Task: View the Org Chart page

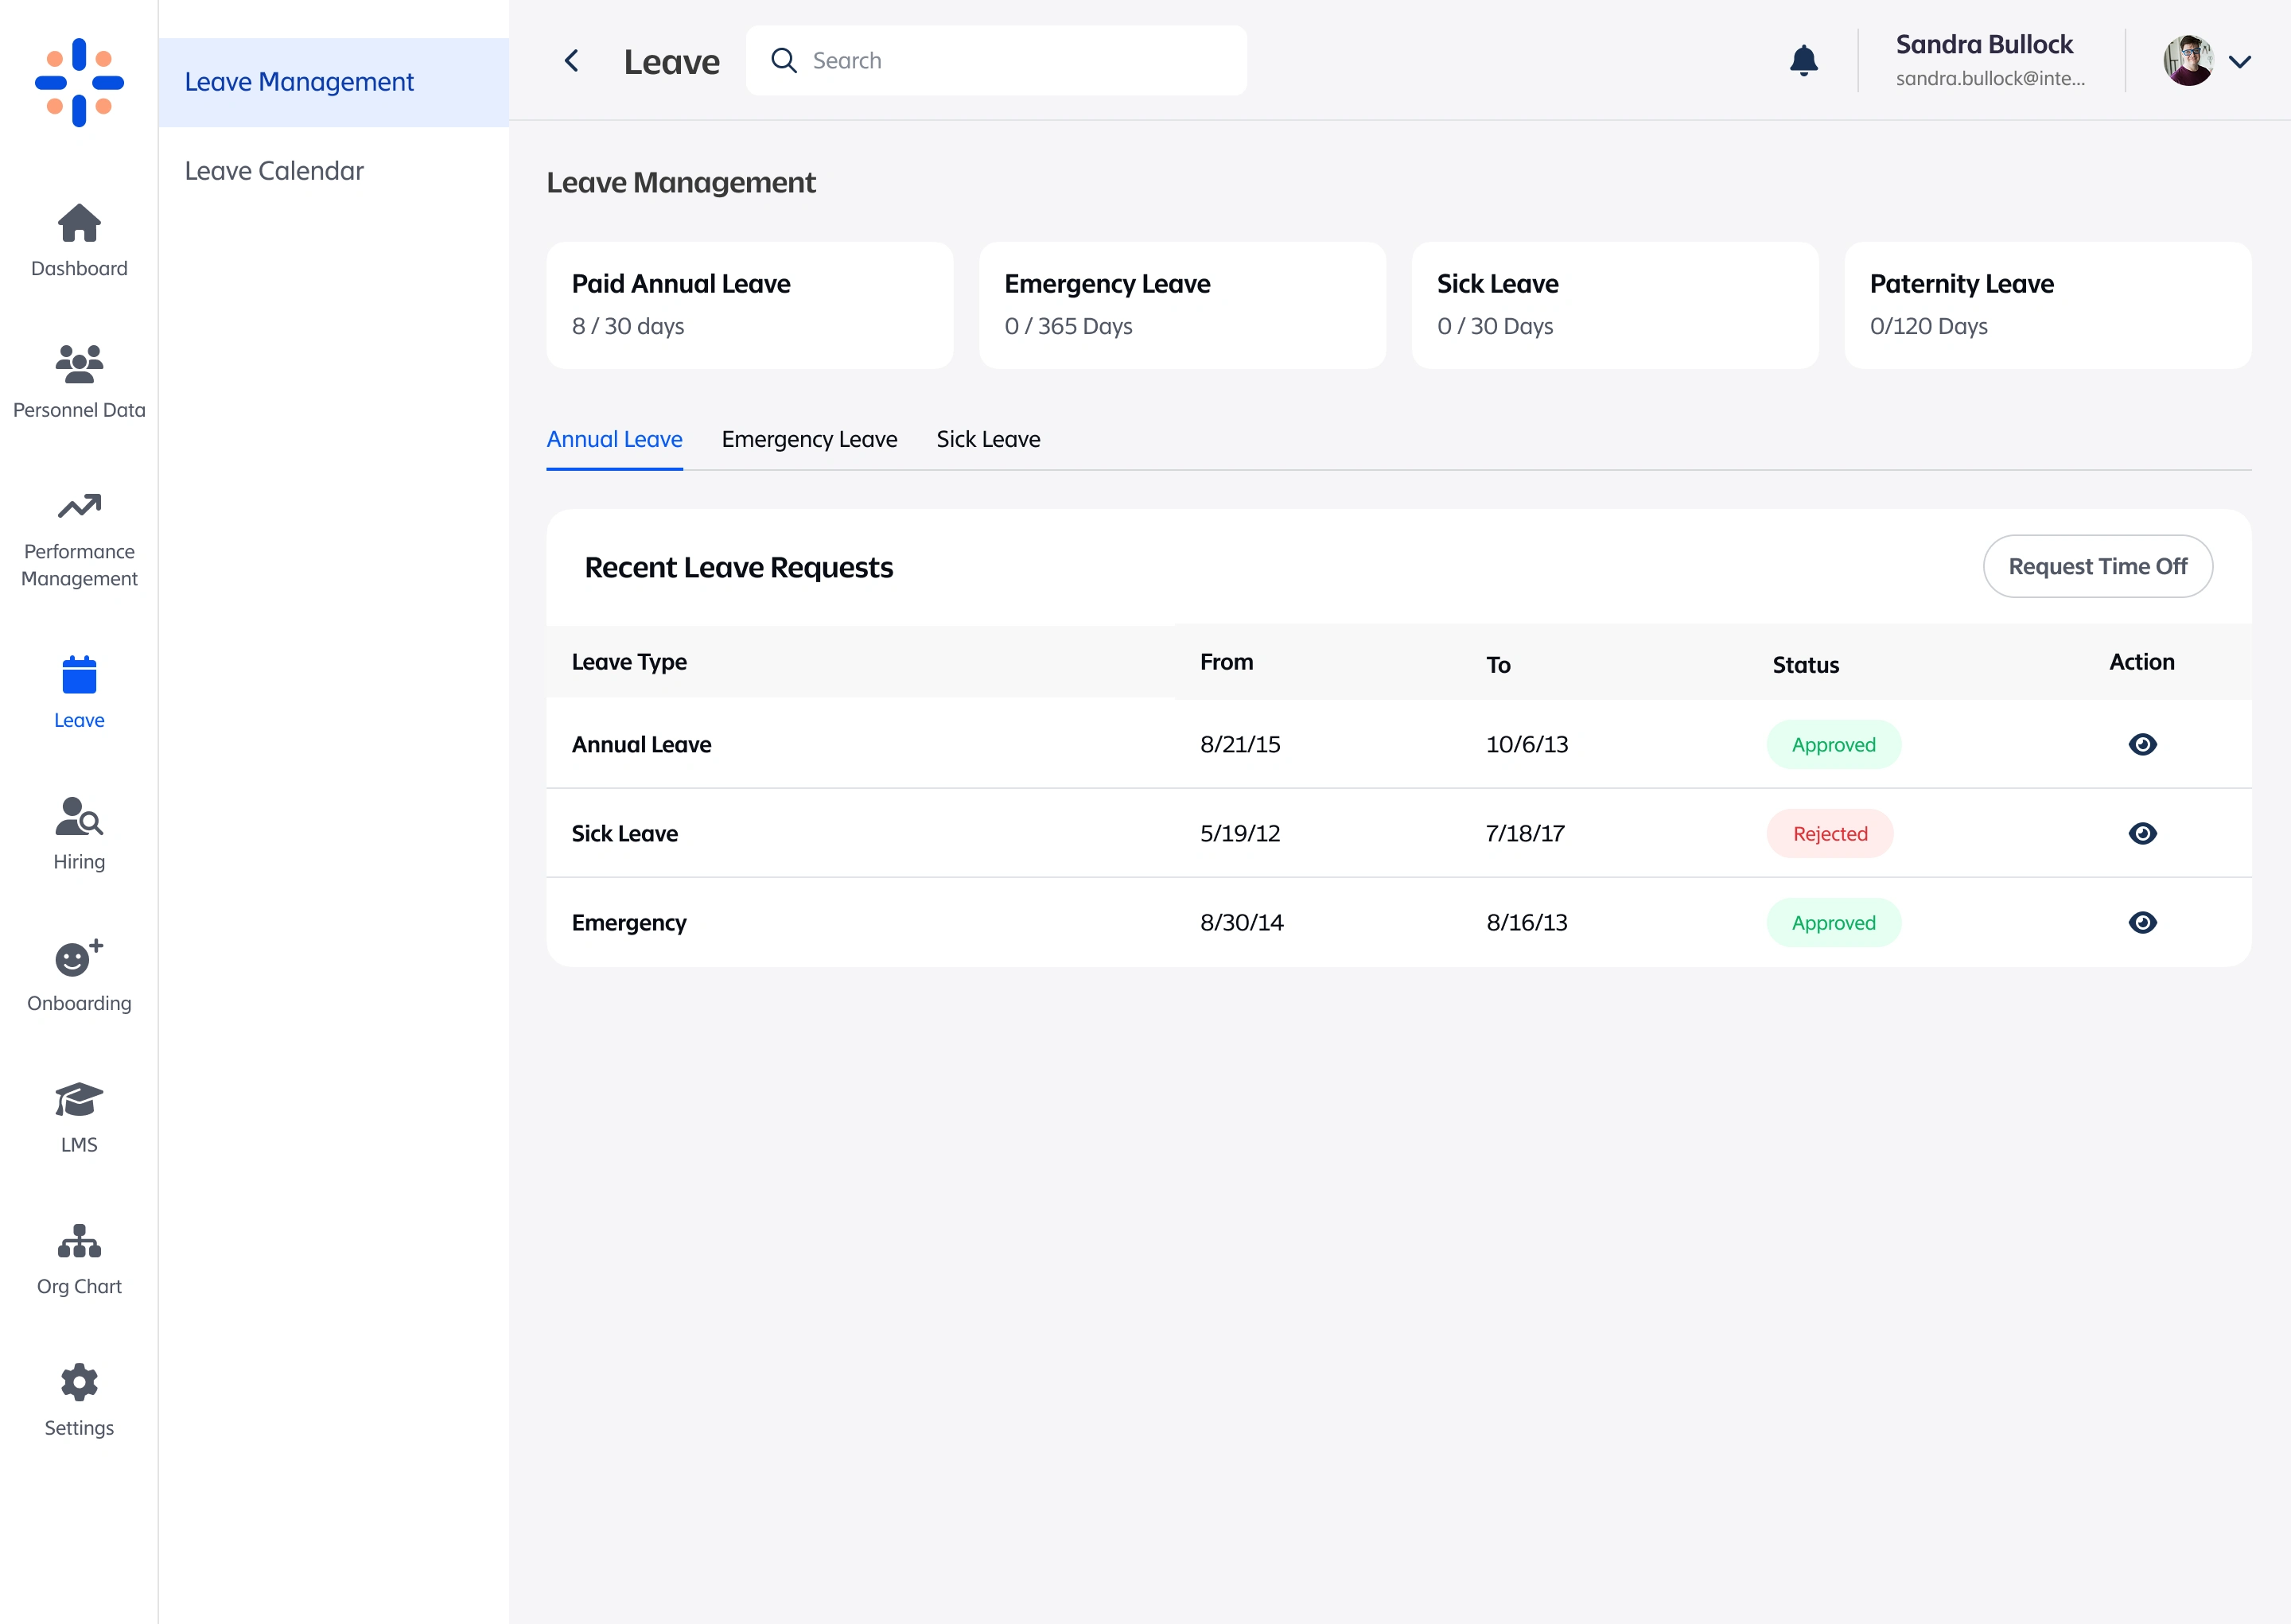Action: click(x=79, y=1242)
